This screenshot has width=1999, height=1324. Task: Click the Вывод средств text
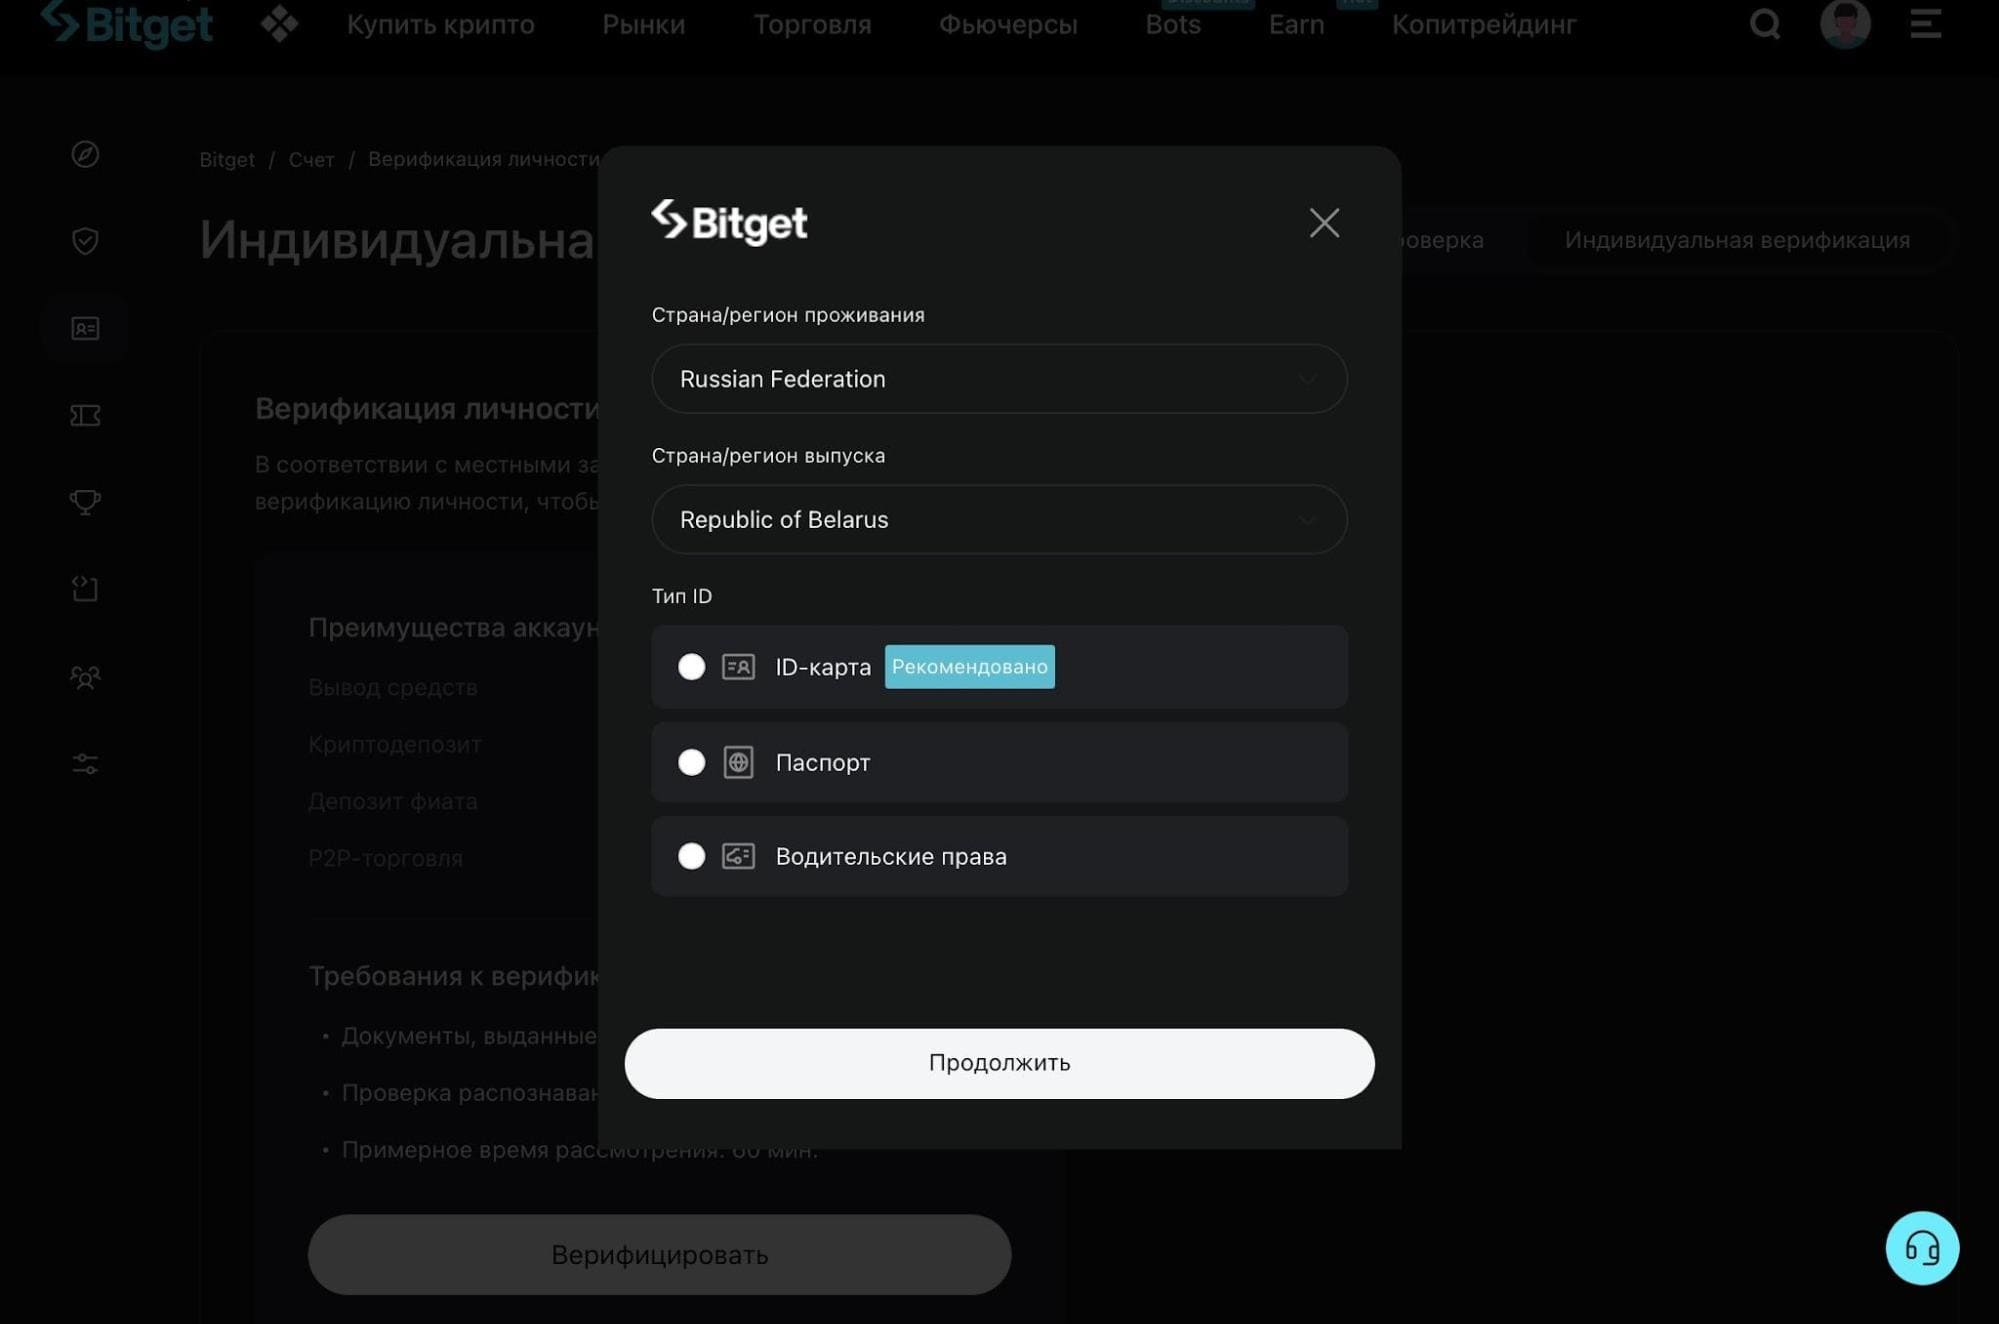[392, 687]
